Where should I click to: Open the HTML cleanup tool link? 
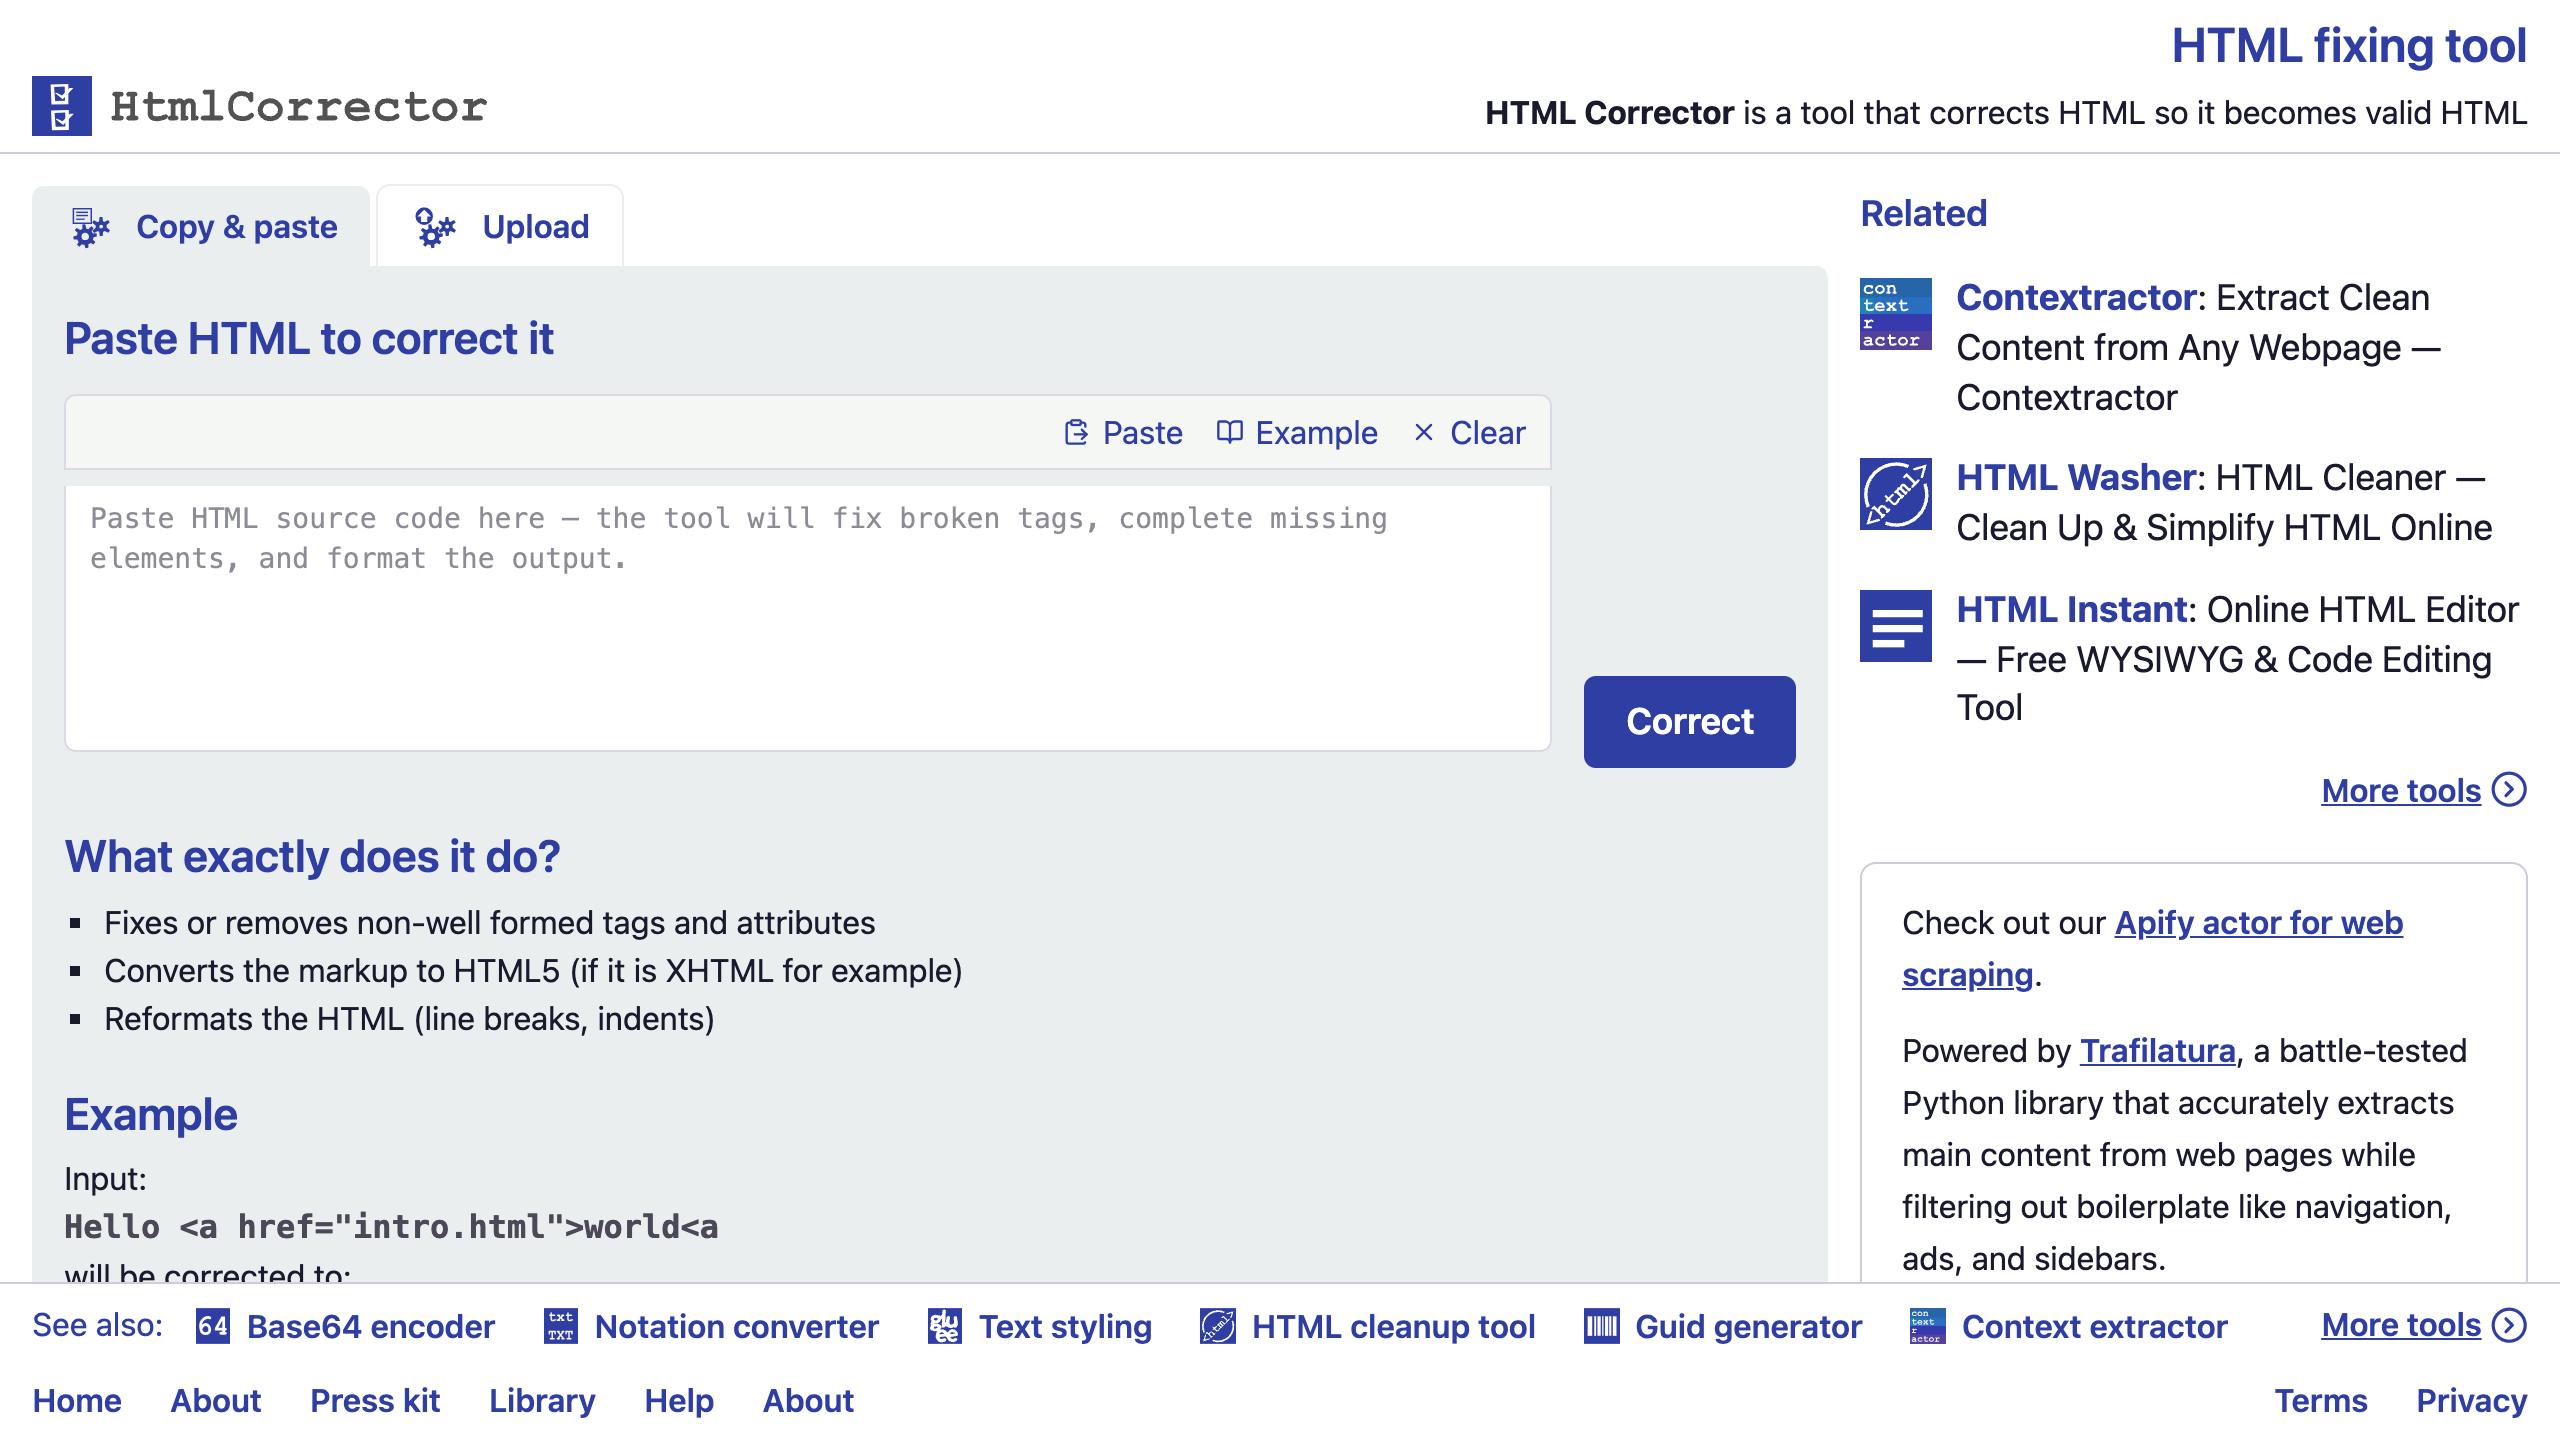[x=1393, y=1326]
